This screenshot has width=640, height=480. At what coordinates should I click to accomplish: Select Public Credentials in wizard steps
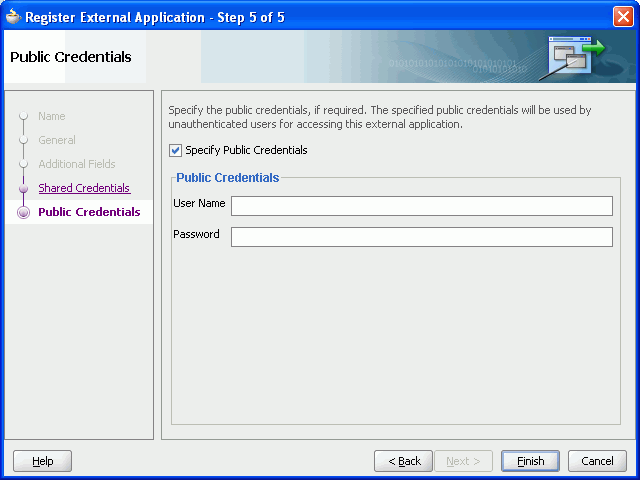click(x=89, y=212)
